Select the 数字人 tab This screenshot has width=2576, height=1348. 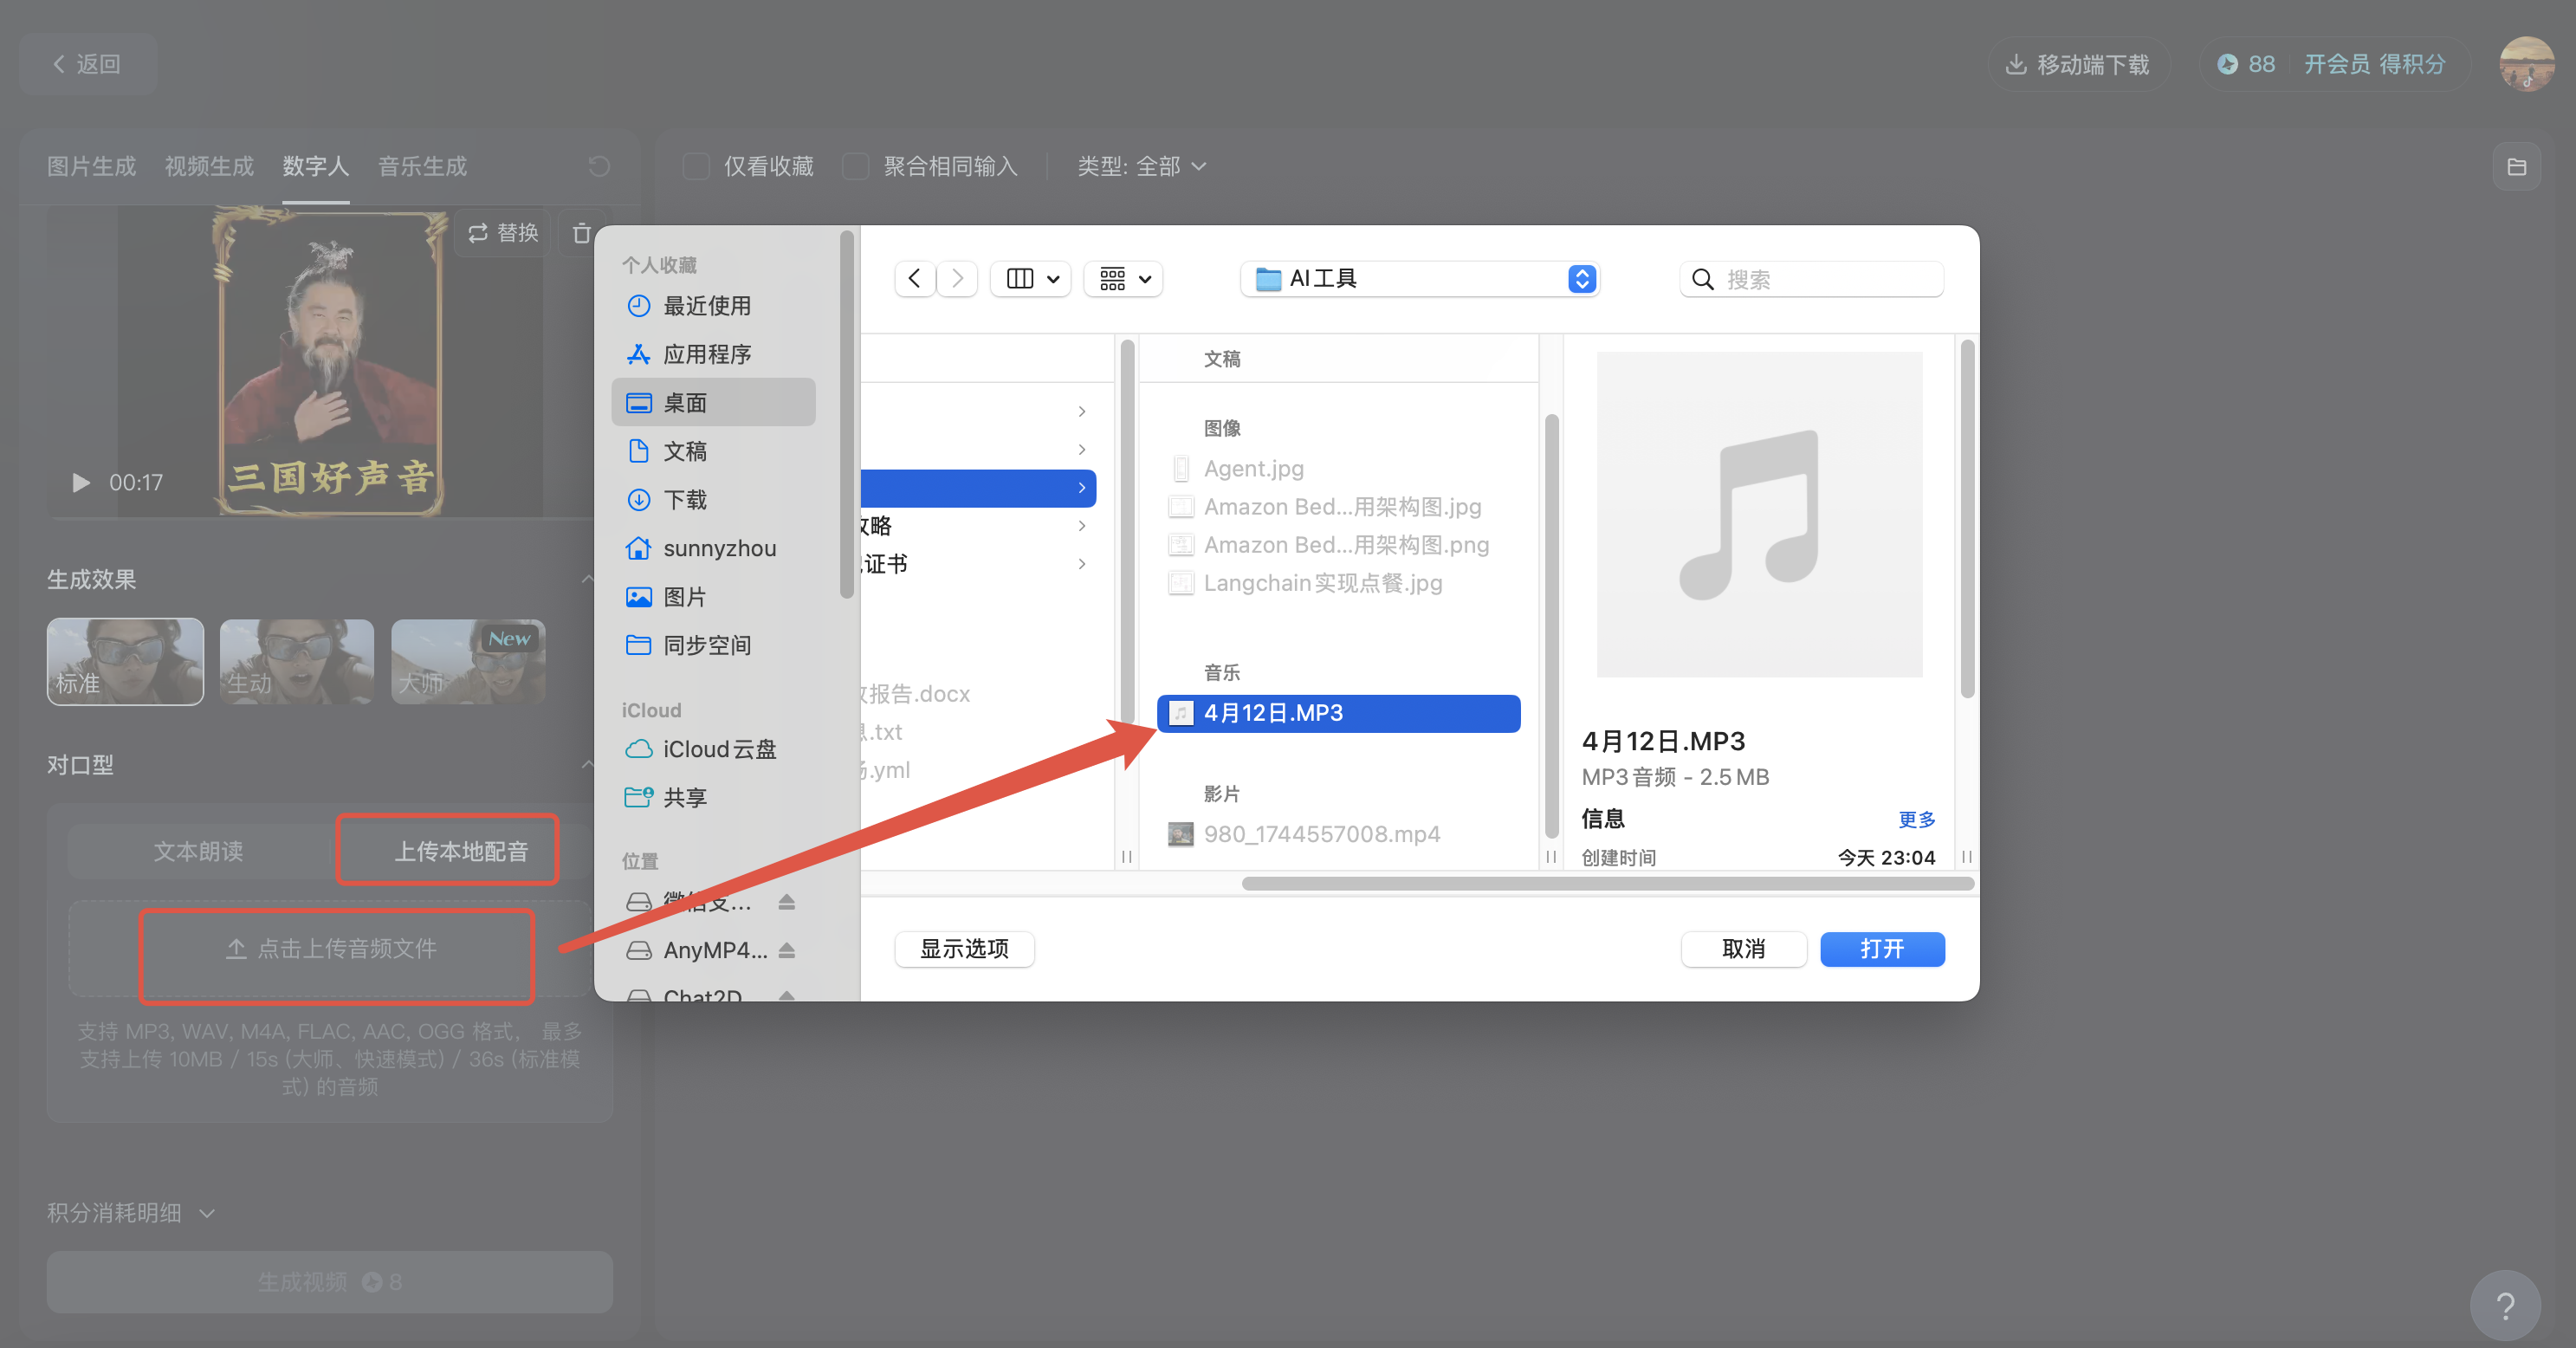(x=315, y=166)
